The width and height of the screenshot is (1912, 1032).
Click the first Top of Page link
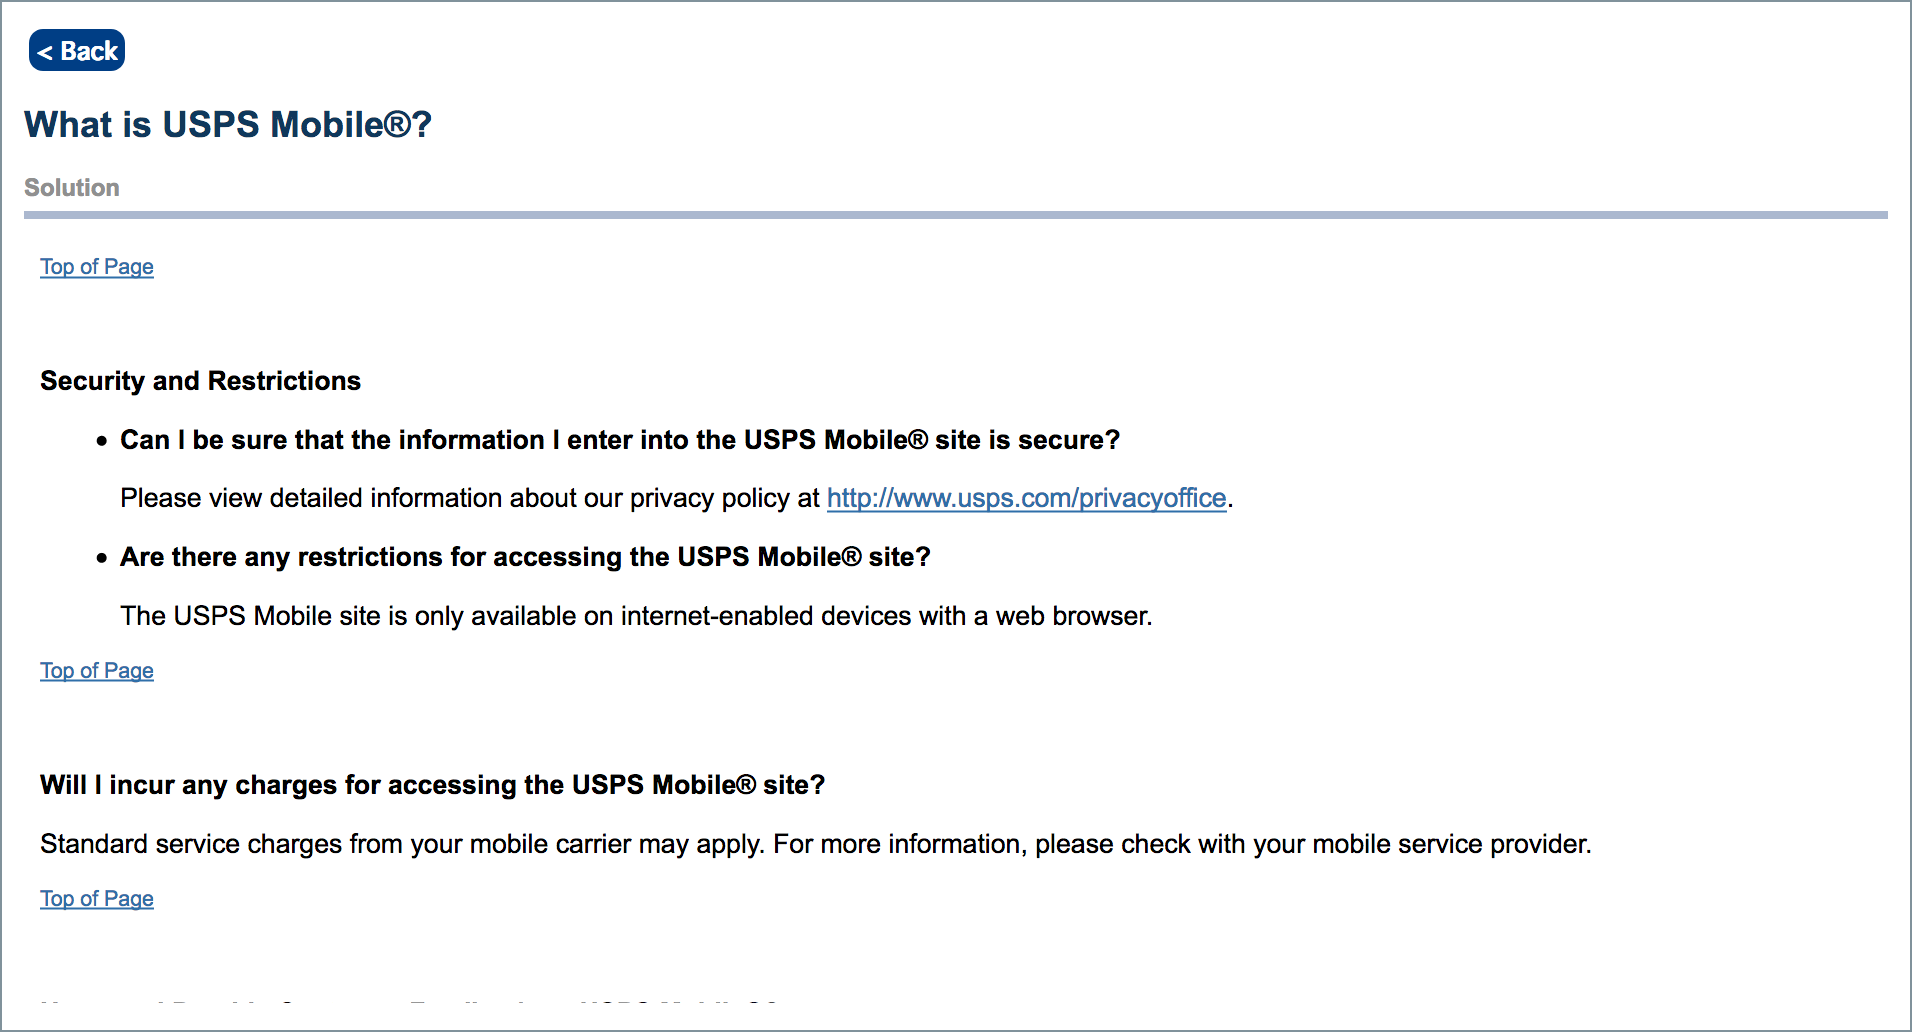[x=96, y=266]
